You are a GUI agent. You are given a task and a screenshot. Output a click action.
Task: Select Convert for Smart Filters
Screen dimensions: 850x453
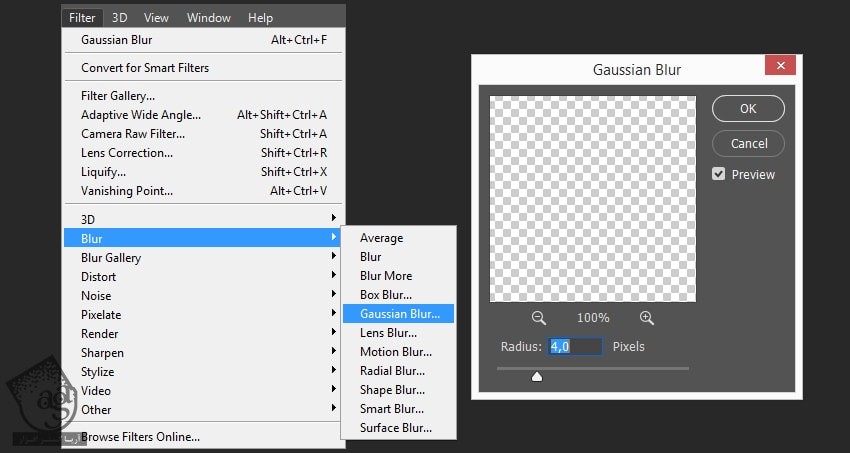pyautogui.click(x=145, y=68)
